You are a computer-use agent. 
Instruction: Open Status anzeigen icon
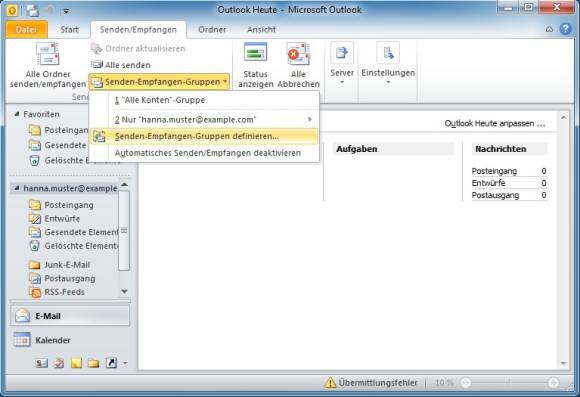click(255, 53)
